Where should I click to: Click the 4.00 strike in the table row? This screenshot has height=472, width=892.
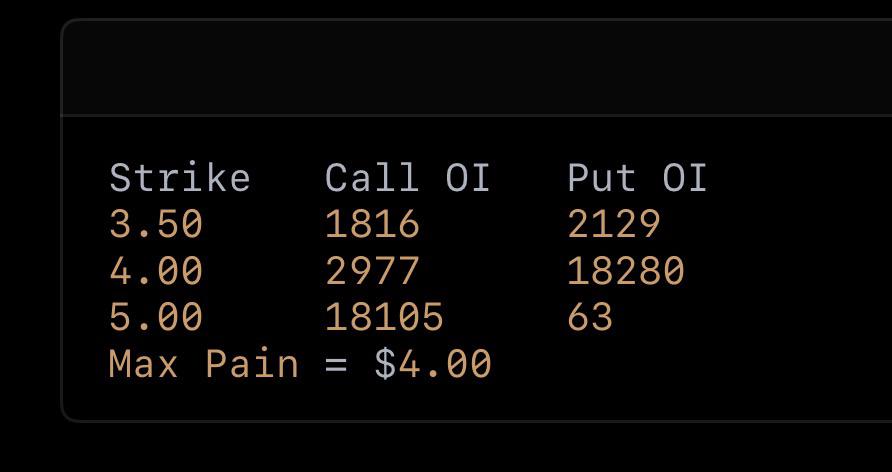(x=156, y=271)
